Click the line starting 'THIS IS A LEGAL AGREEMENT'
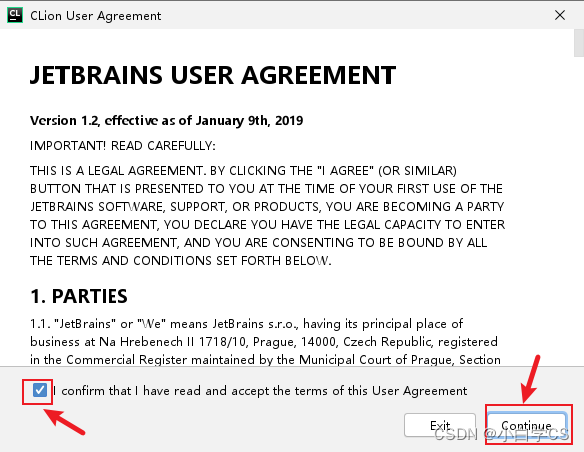 click(243, 171)
